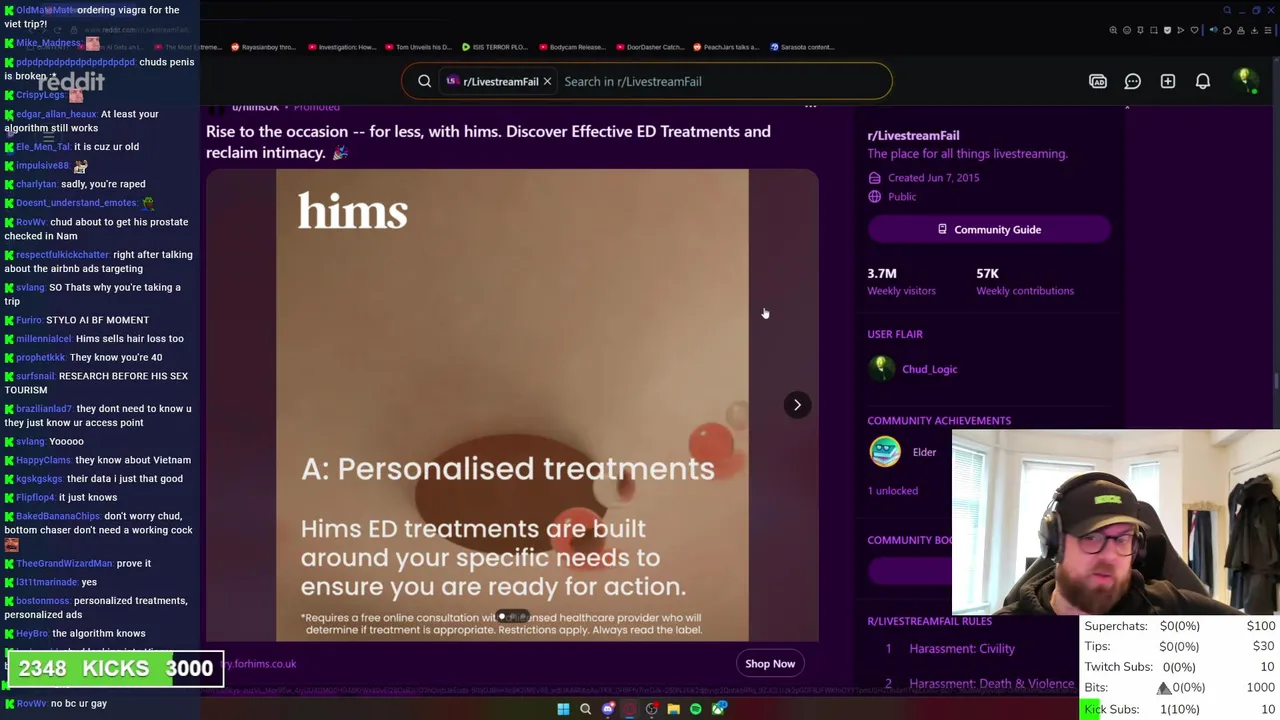Click the 1 unlocked achievements text
The width and height of the screenshot is (1280, 720).
tap(892, 491)
